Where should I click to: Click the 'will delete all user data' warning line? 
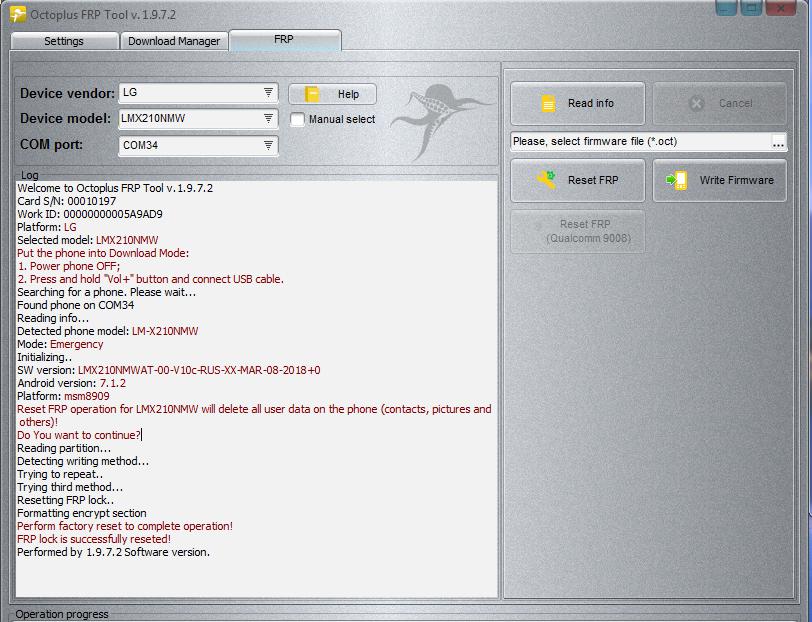coord(254,415)
